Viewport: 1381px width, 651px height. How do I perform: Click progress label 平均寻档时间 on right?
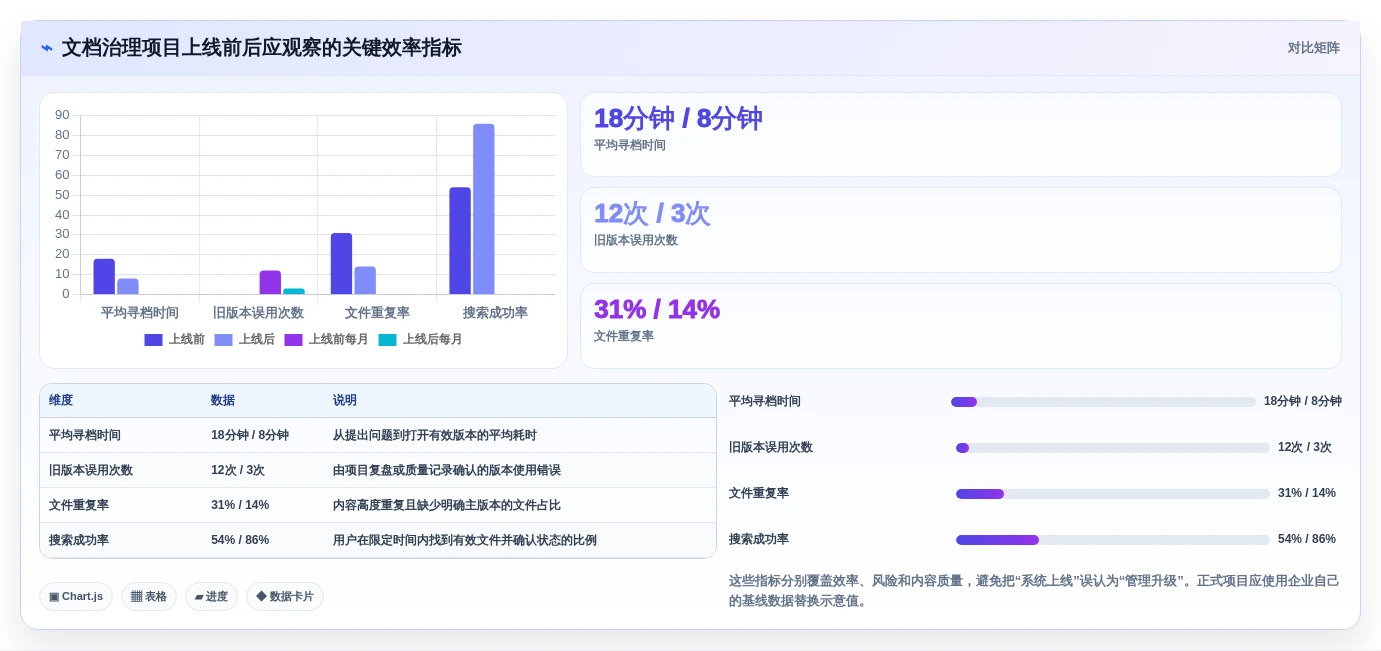(765, 402)
